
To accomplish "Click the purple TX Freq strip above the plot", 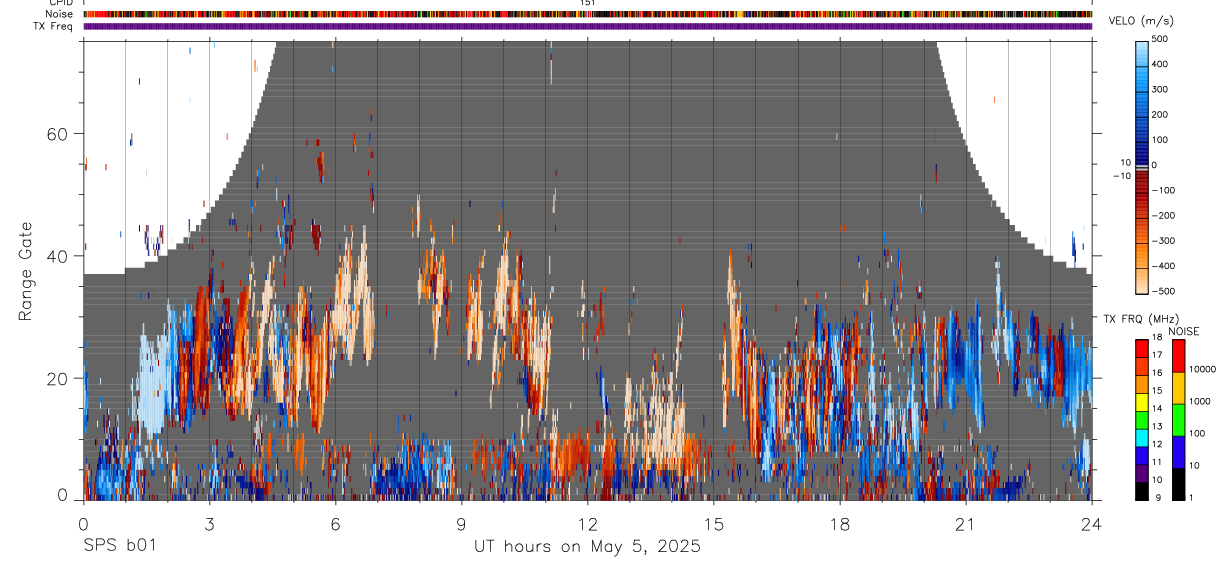I will [x=587, y=26].
